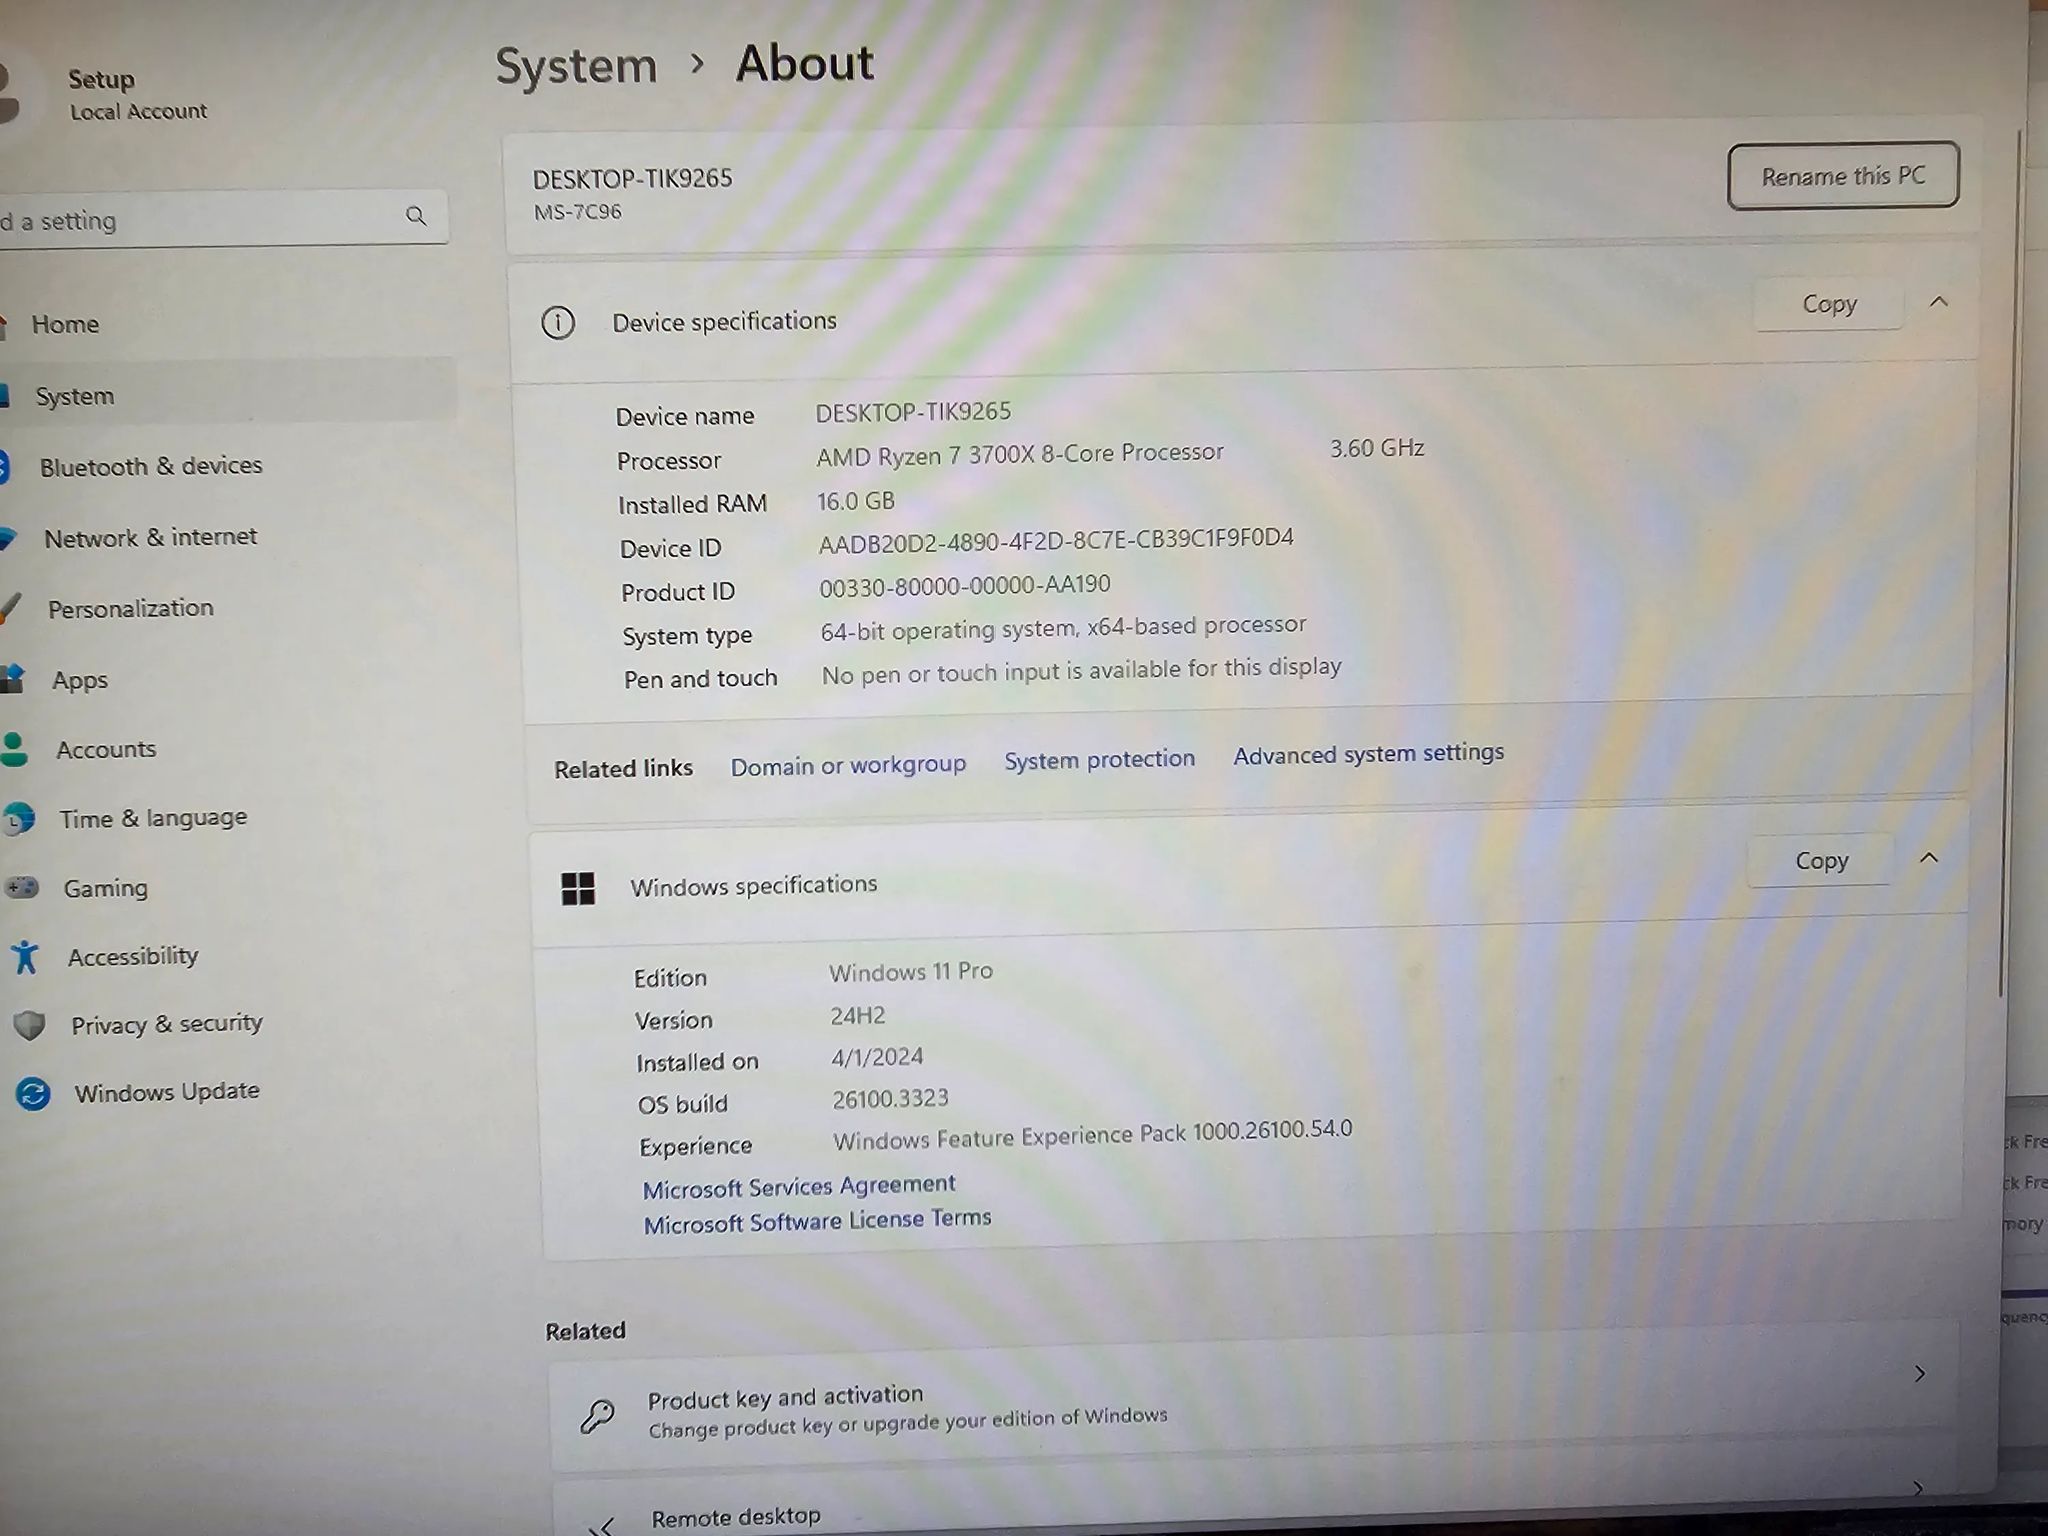Screen dimensions: 2048x1536
Task: Open Product key and activation chevron
Action: click(x=1920, y=1374)
